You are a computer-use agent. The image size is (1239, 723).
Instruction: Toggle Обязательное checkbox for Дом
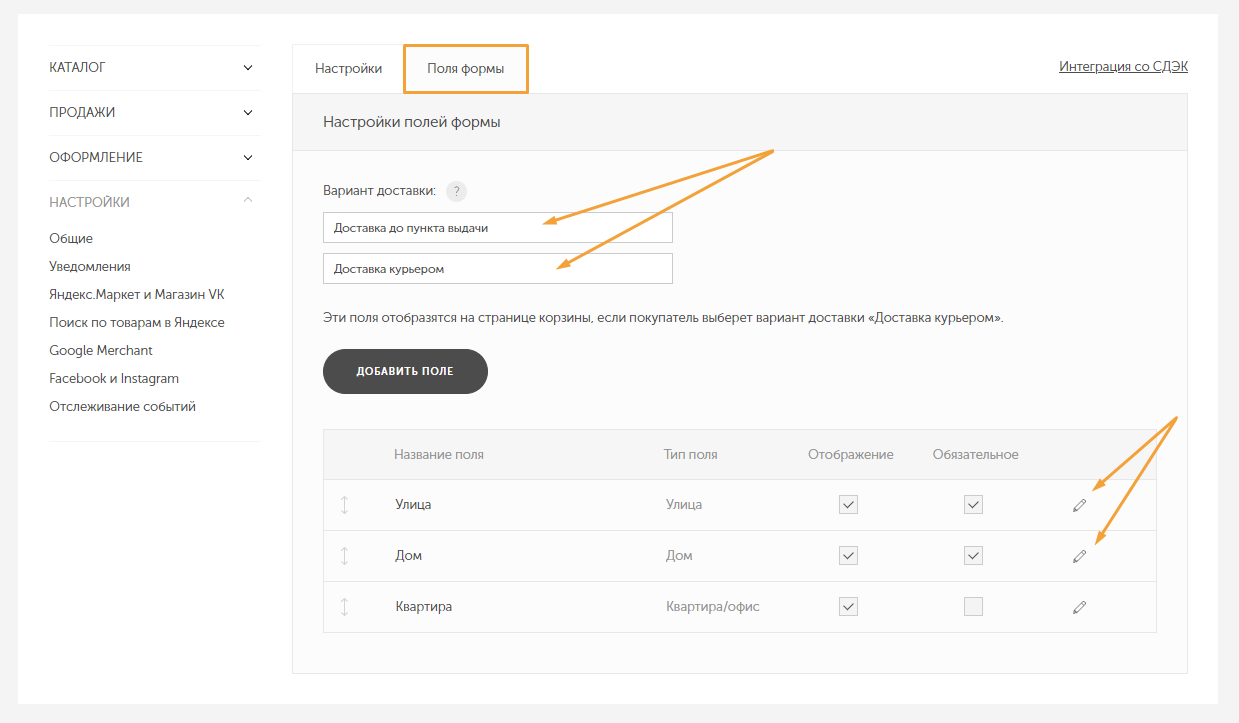pos(973,556)
